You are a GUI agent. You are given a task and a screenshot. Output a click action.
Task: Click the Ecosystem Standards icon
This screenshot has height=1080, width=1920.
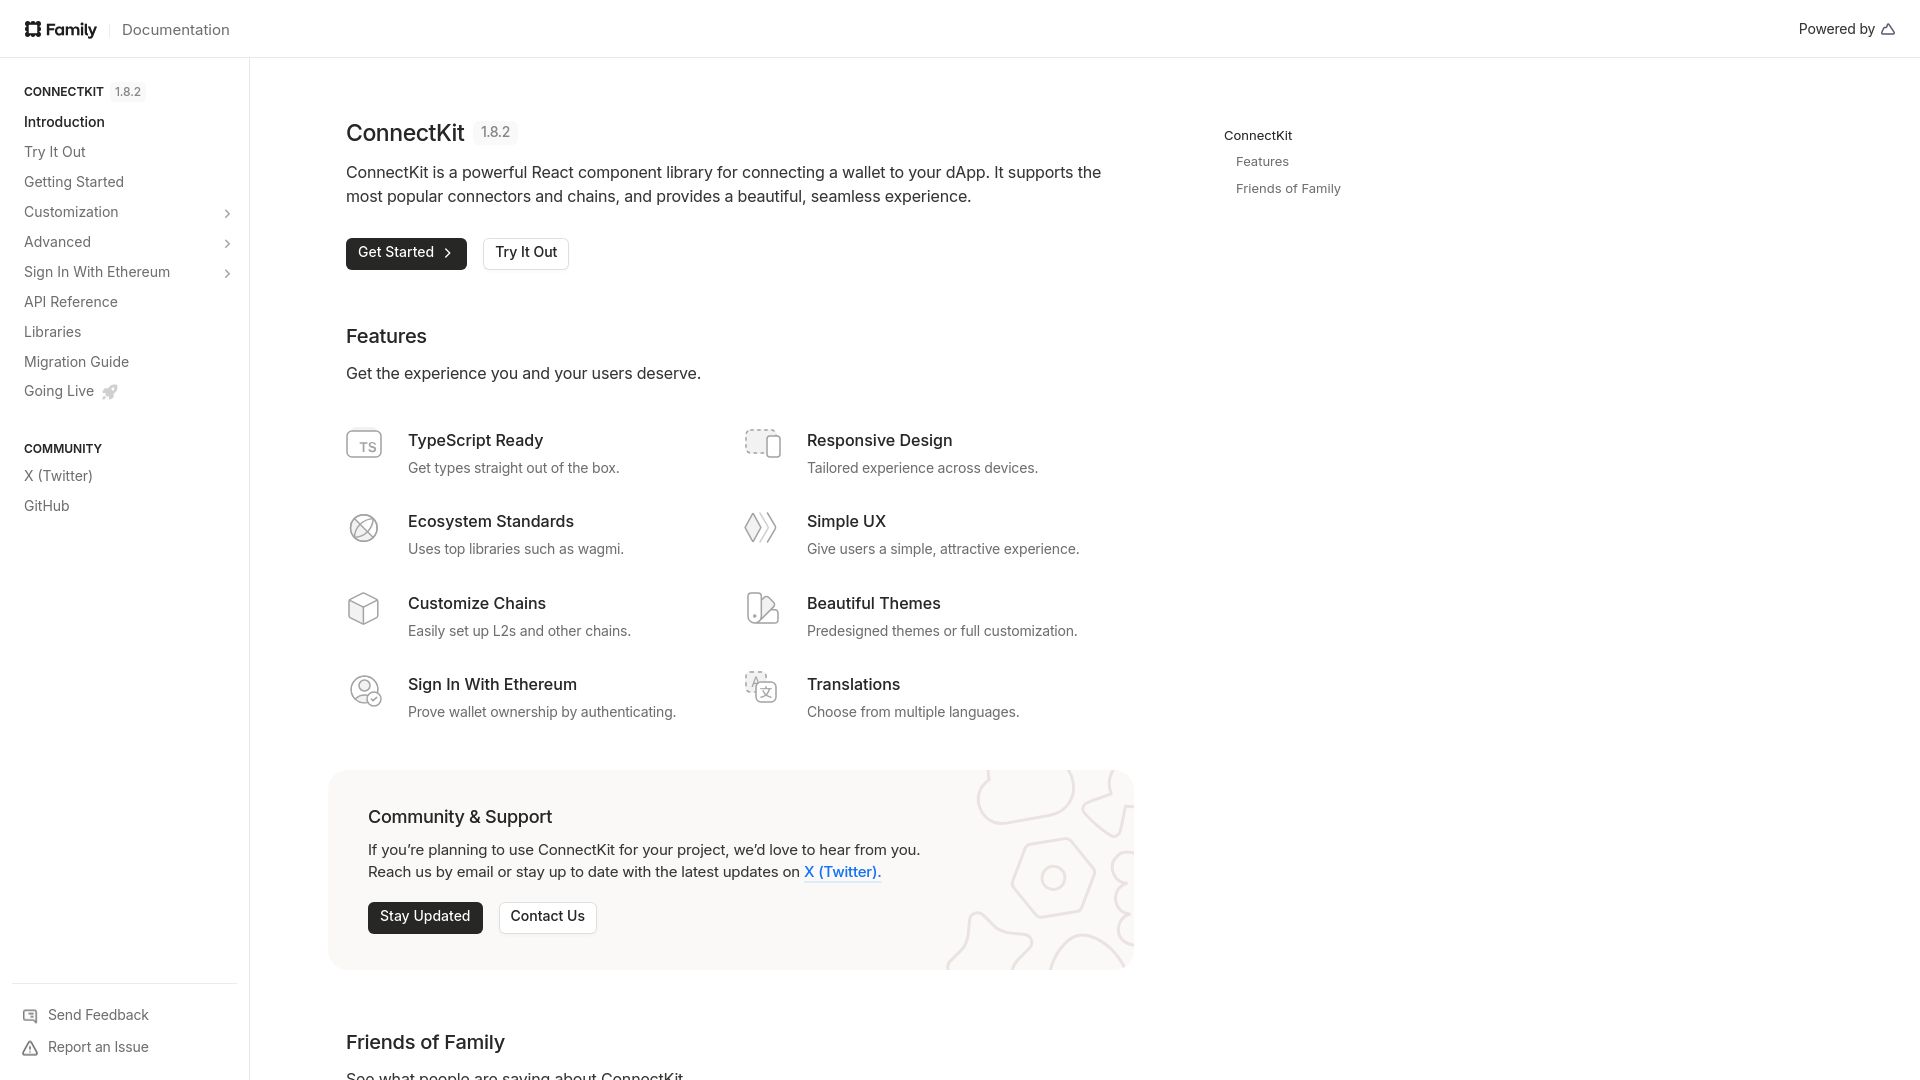363,526
